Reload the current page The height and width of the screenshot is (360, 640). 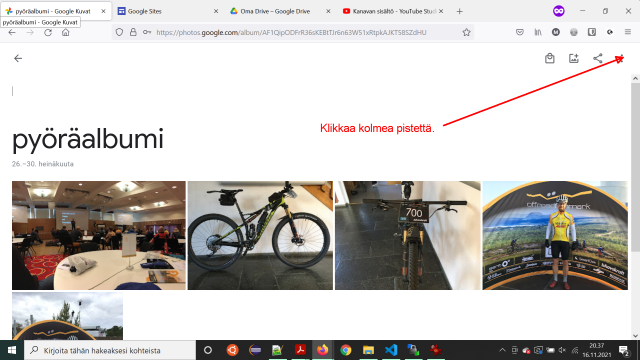tap(48, 32)
